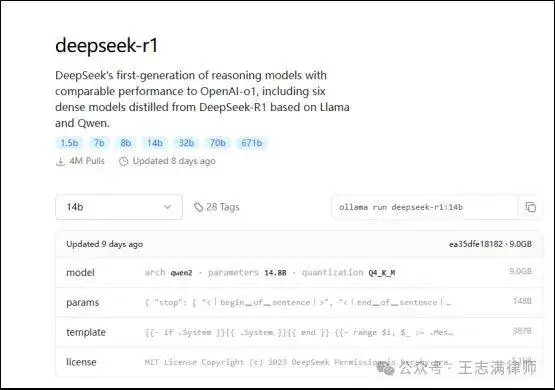
Task: Click the Q4_K_M quantization value
Action: pyautogui.click(x=382, y=273)
